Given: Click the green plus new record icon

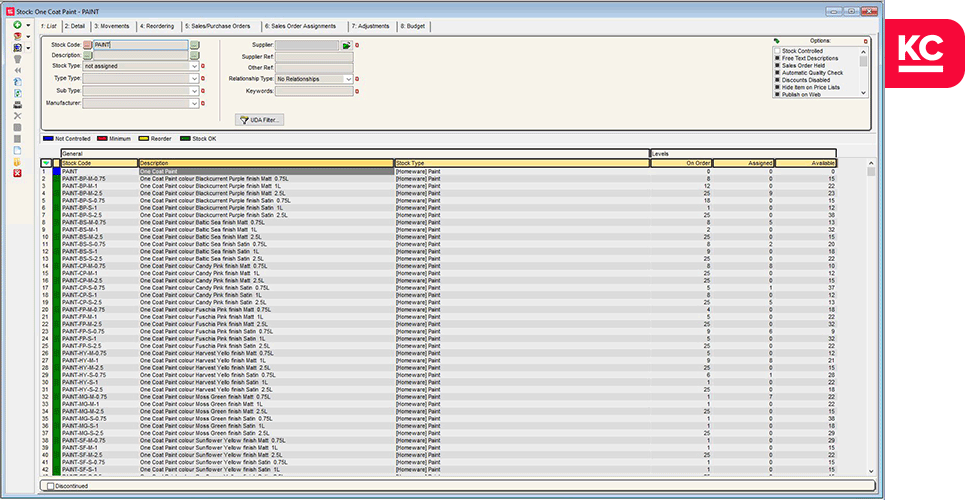Looking at the screenshot, I should 17,25.
